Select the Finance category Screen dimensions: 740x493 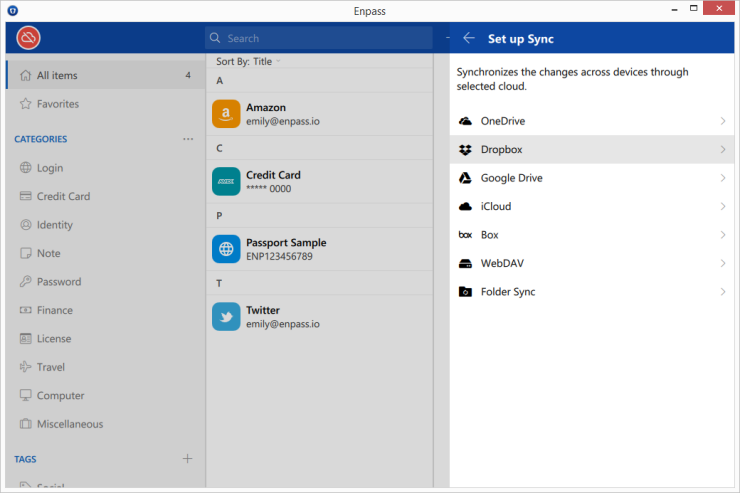(106, 310)
